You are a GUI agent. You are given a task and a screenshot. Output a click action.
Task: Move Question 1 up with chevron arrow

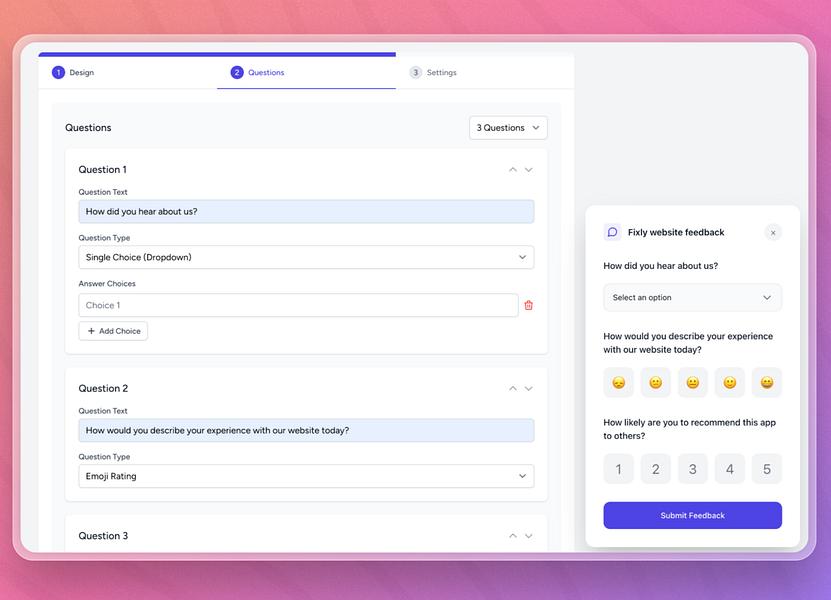point(512,170)
